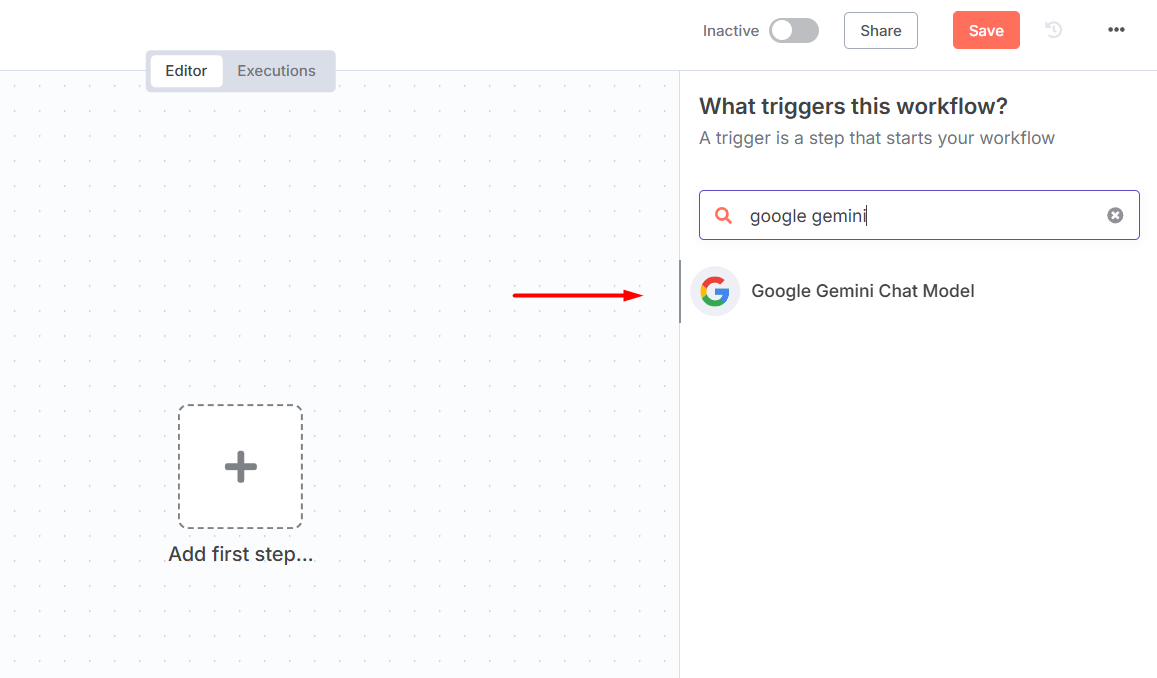Click the Share button
Image resolution: width=1157 pixels, height=678 pixels.
[x=880, y=30]
